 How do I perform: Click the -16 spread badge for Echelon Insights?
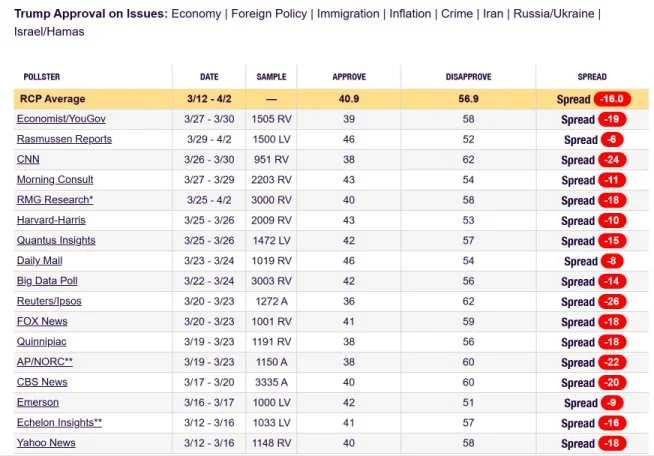click(612, 423)
